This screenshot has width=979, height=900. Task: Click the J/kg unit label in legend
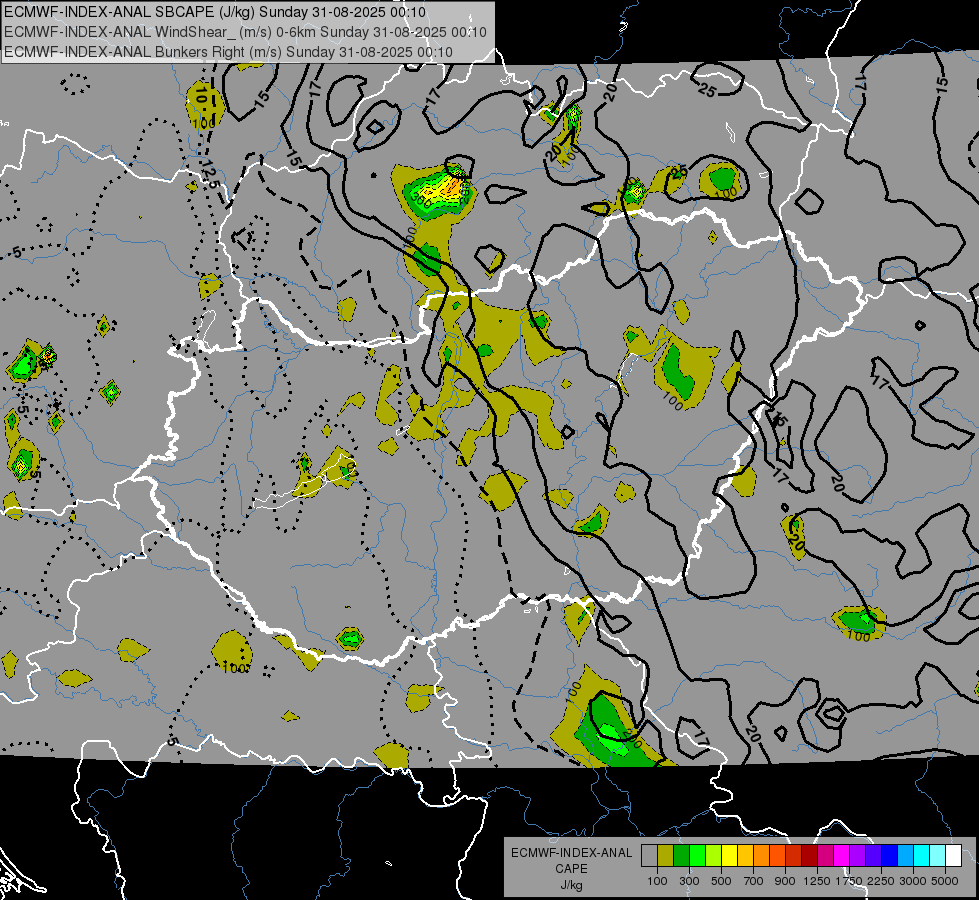(571, 885)
